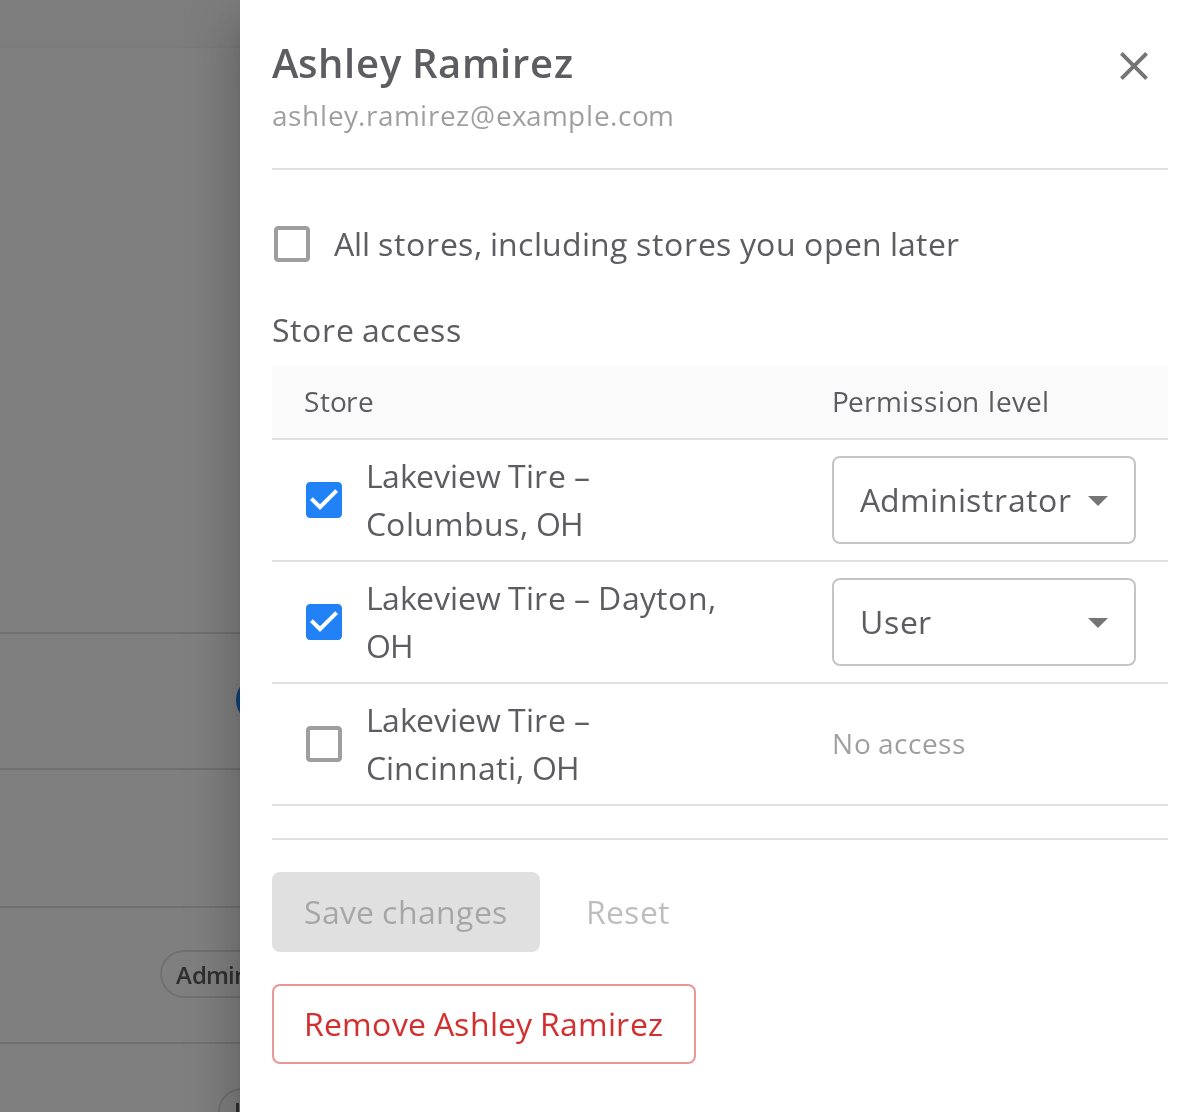The image size is (1200, 1112).
Task: Click the Lakeview Tire – Columbus, OH label
Action: click(x=479, y=500)
